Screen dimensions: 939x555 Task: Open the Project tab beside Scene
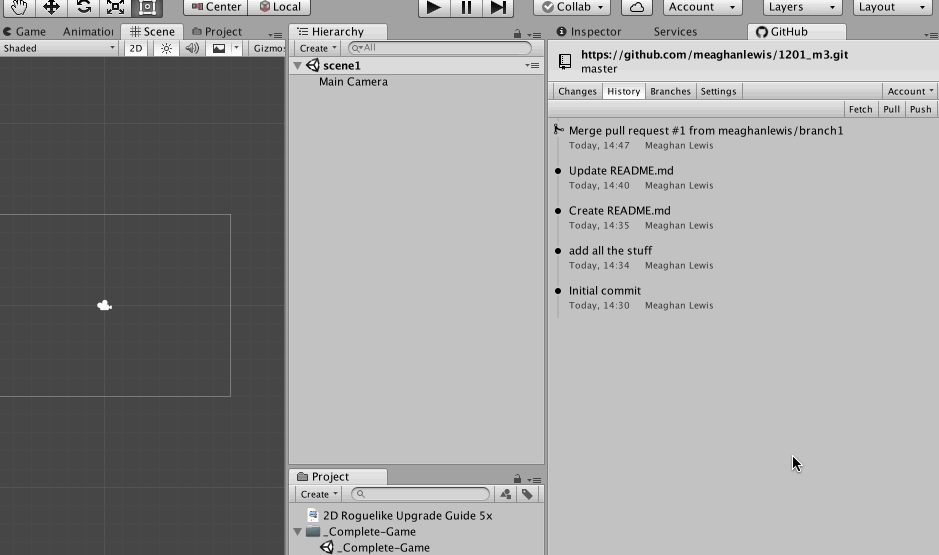tap(217, 32)
